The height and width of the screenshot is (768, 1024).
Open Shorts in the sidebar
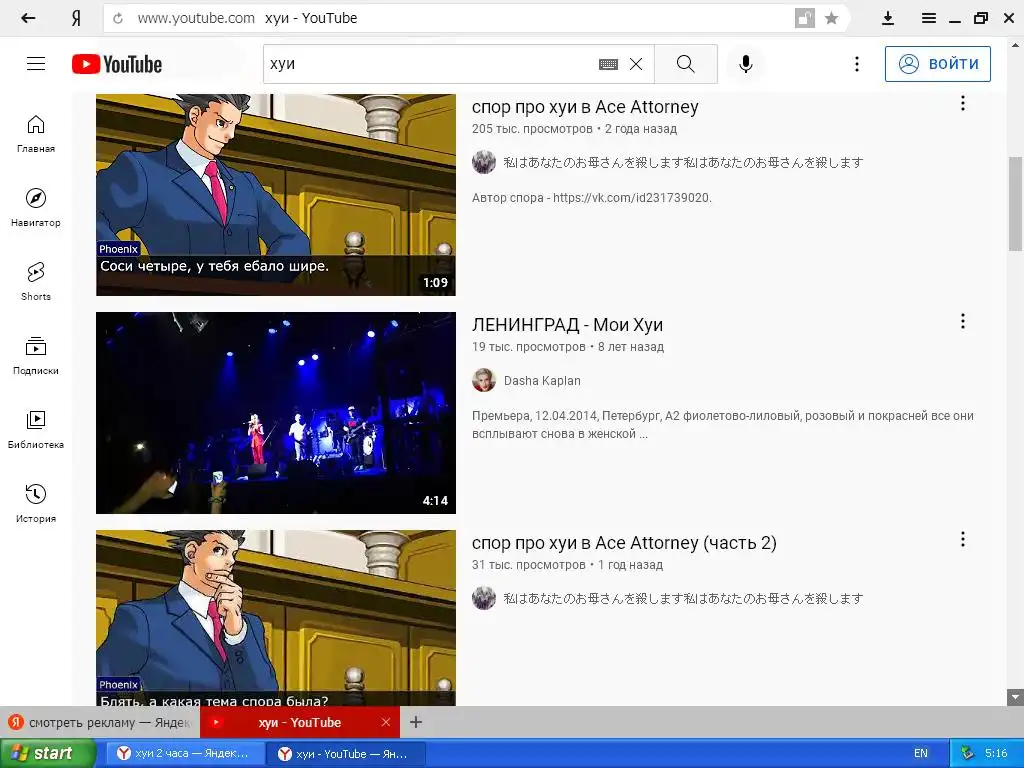pyautogui.click(x=36, y=281)
